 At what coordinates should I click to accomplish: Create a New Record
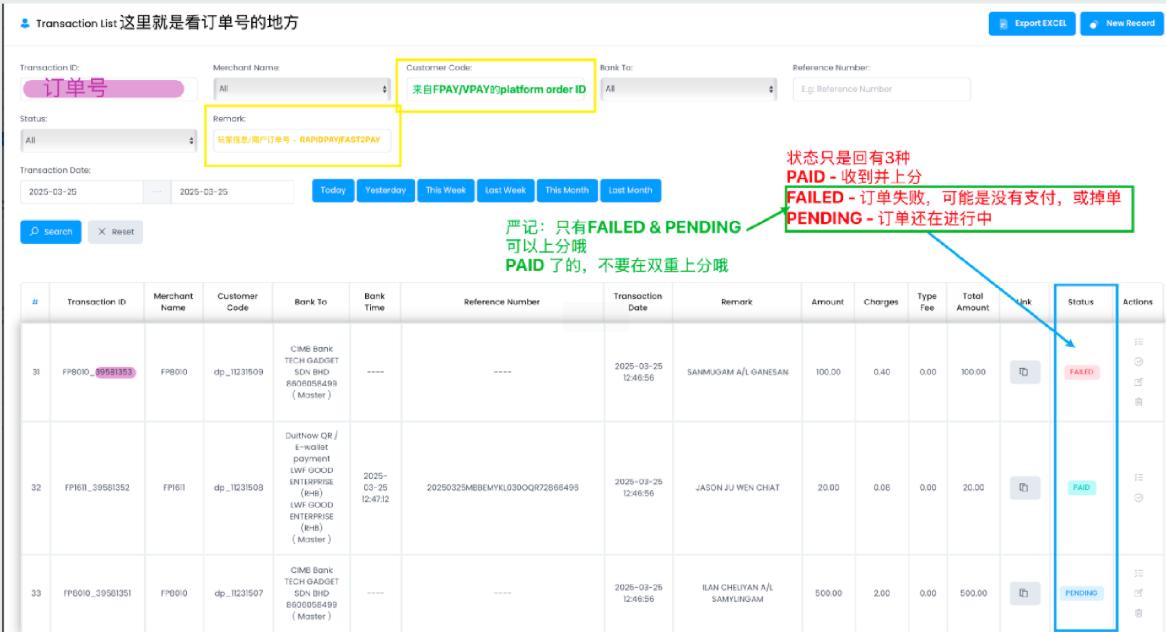1119,22
